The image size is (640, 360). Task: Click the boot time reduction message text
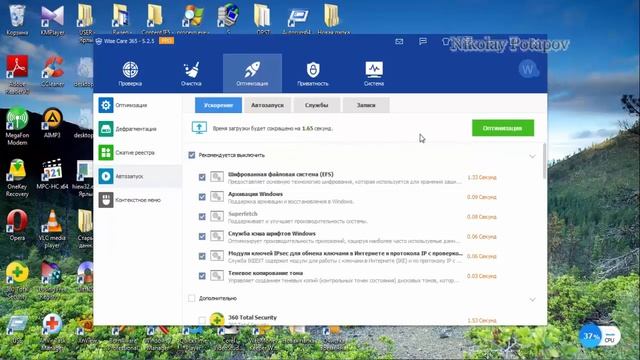[x=273, y=128]
